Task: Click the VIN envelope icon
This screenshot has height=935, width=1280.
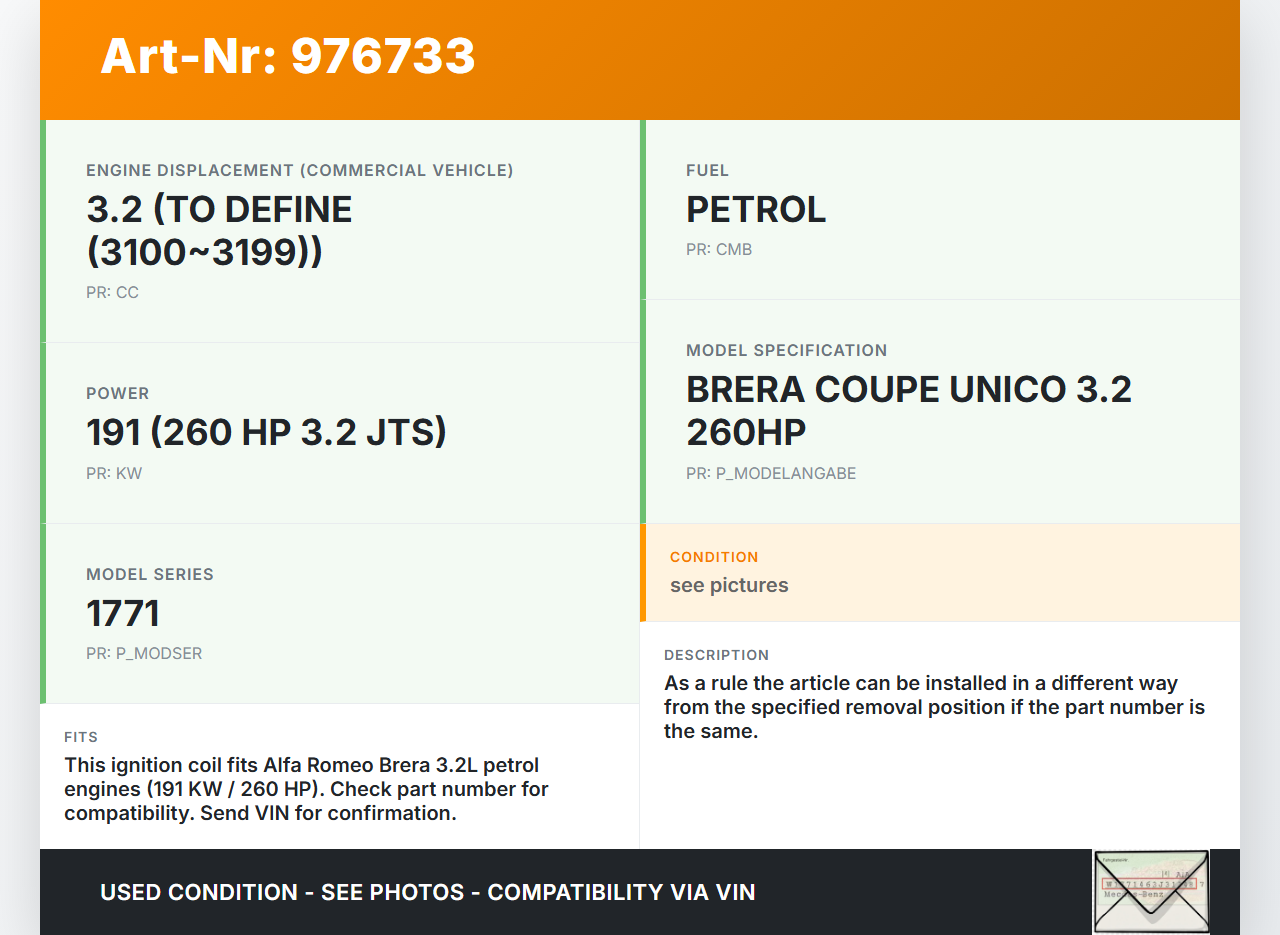Action: tap(1151, 891)
